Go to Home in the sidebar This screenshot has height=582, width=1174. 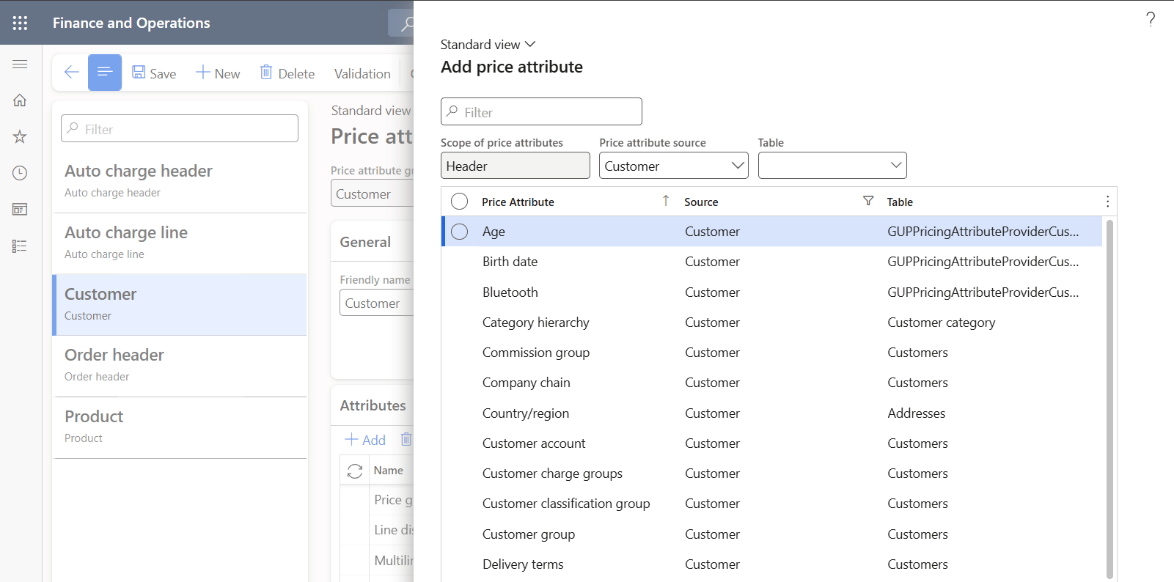tap(20, 100)
